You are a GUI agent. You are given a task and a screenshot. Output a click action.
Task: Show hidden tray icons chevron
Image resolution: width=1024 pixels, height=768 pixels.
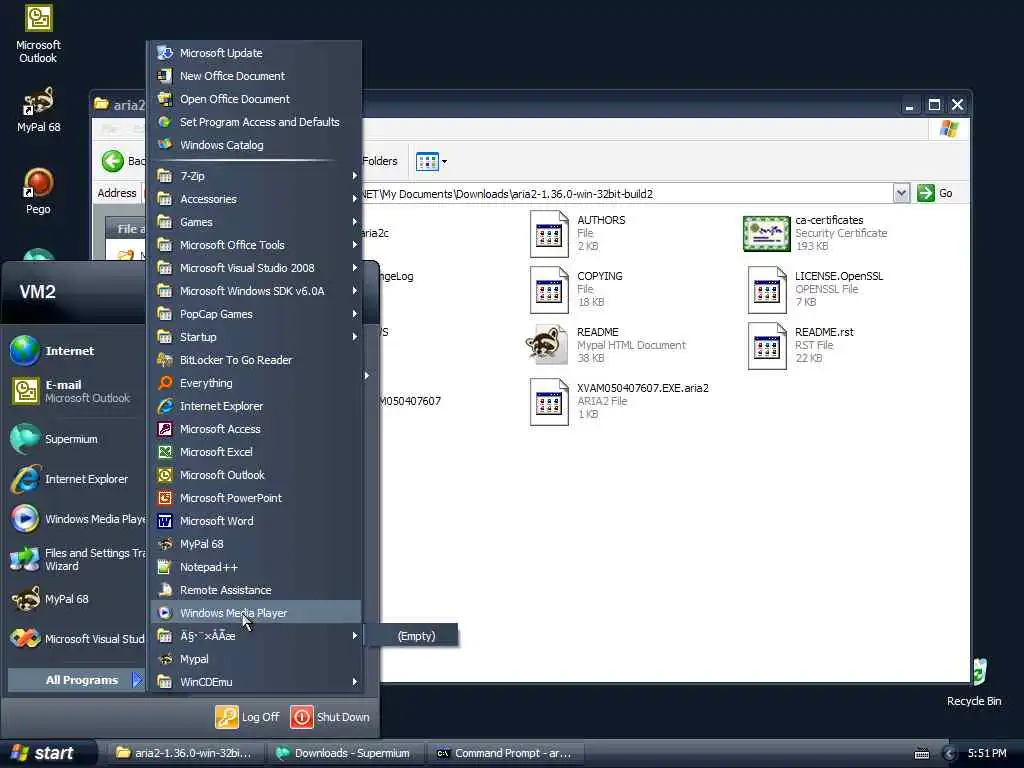click(949, 754)
